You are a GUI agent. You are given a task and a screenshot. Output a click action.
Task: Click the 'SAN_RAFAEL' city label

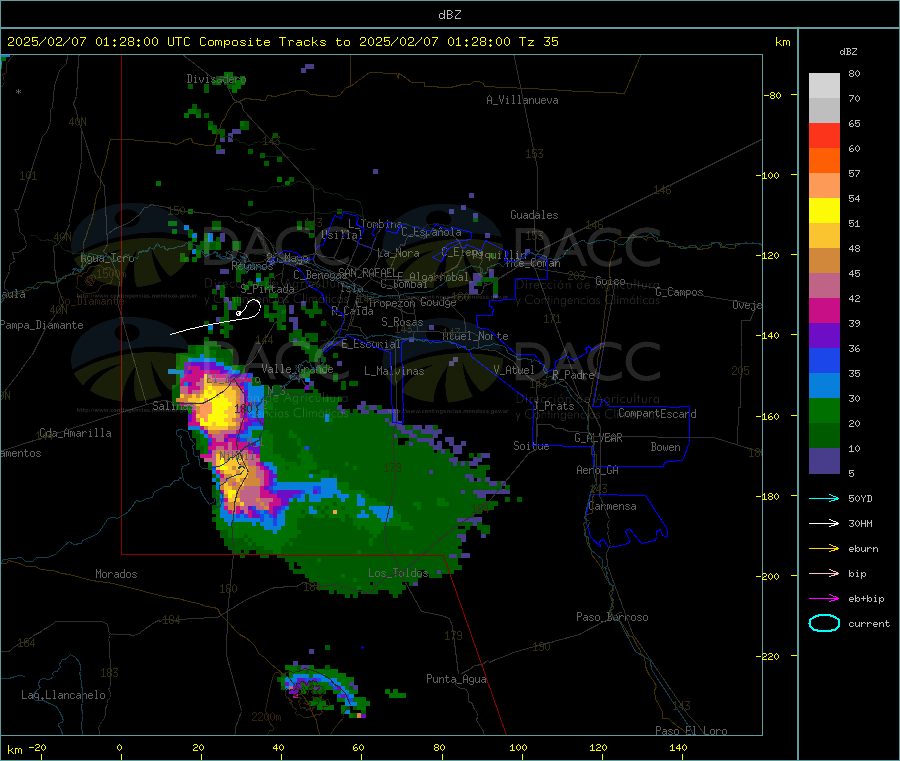(366, 272)
